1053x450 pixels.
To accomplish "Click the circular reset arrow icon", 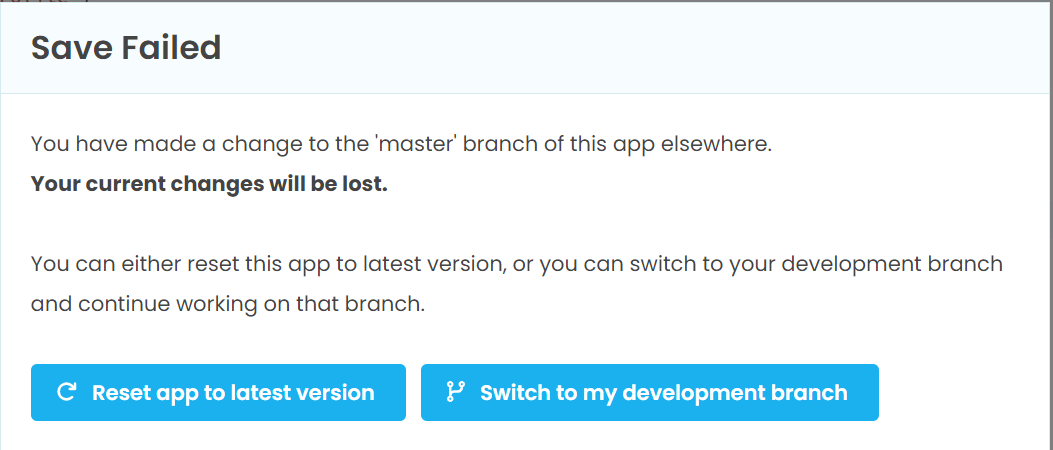I will [x=66, y=392].
